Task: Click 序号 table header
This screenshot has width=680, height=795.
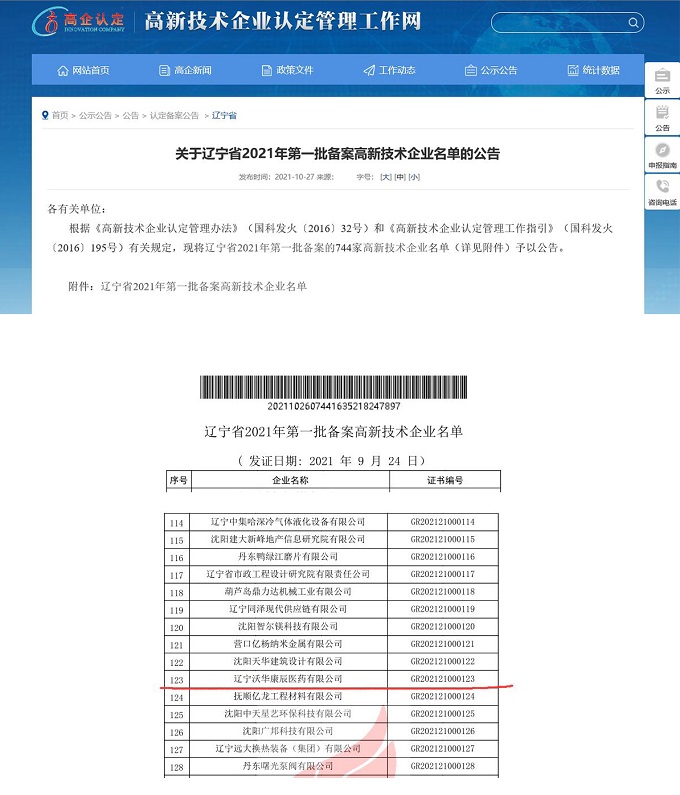Action: (178, 480)
